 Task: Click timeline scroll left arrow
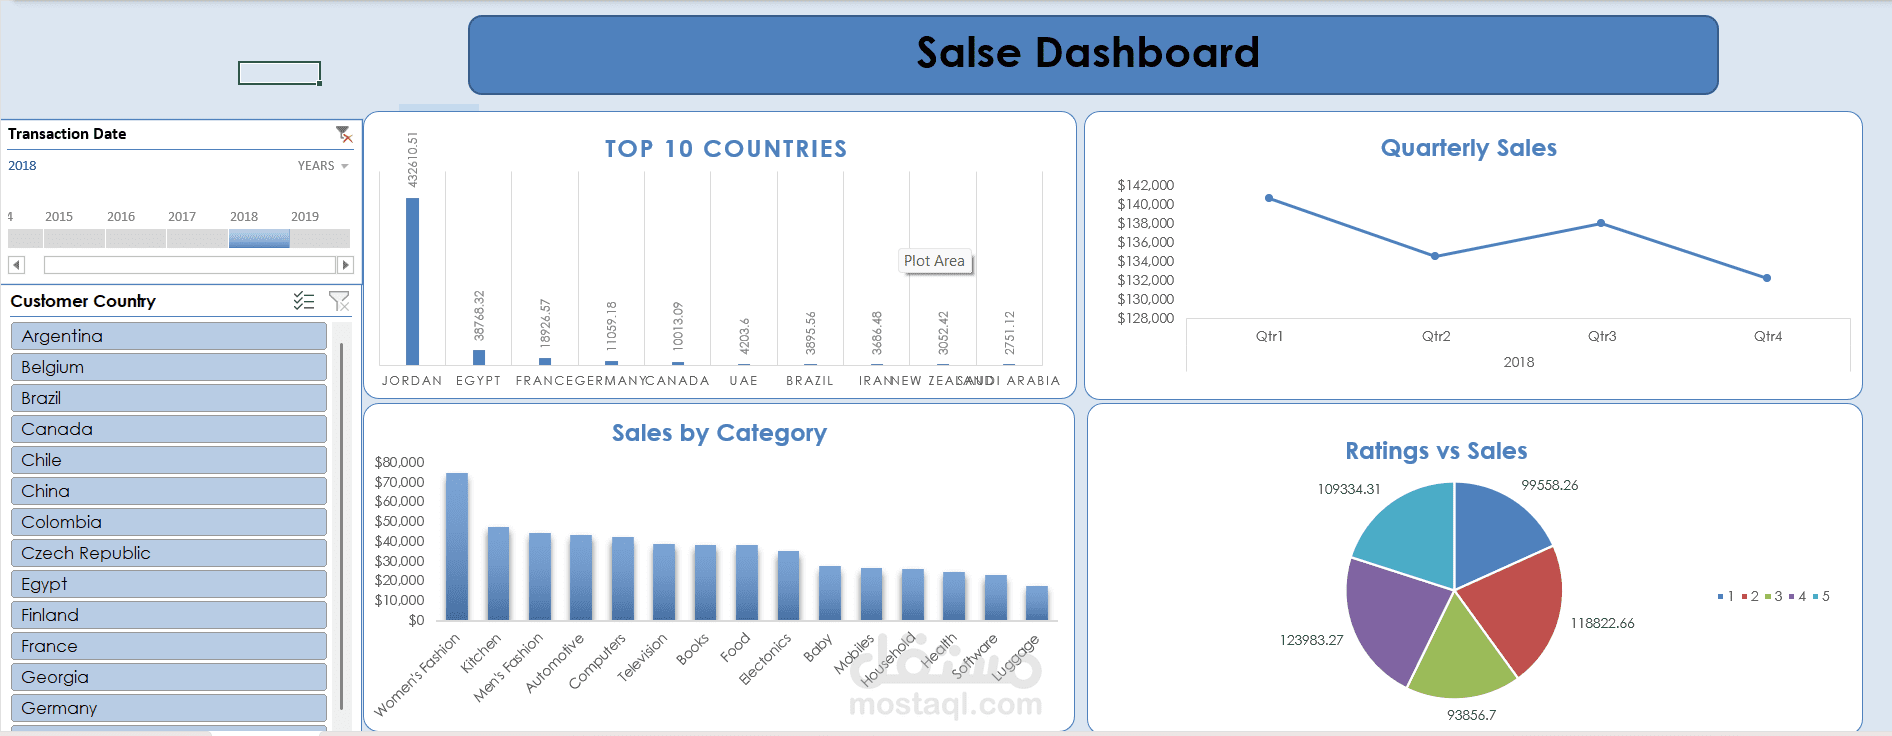pyautogui.click(x=16, y=265)
